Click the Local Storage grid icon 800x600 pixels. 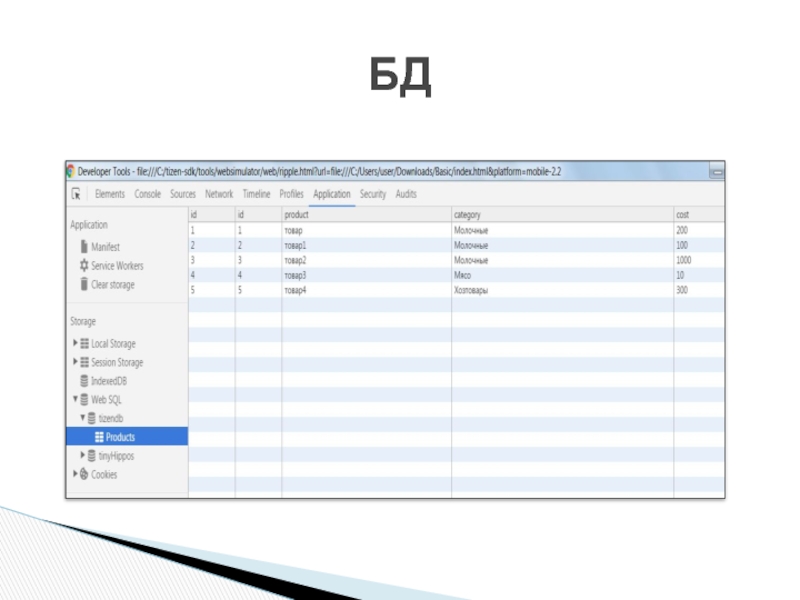[x=85, y=343]
